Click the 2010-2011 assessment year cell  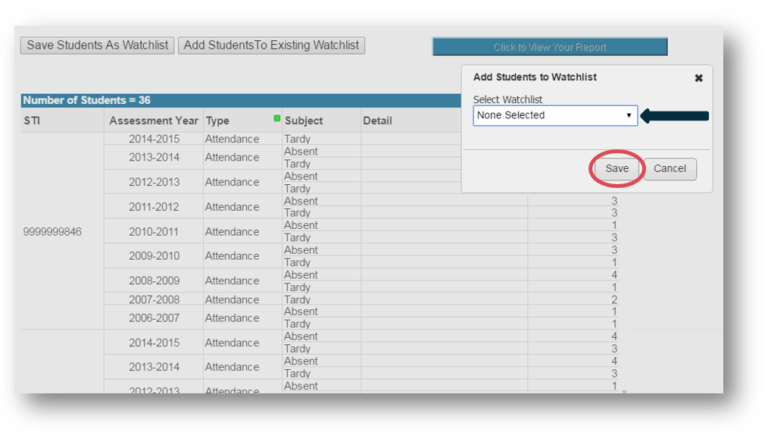click(x=154, y=232)
